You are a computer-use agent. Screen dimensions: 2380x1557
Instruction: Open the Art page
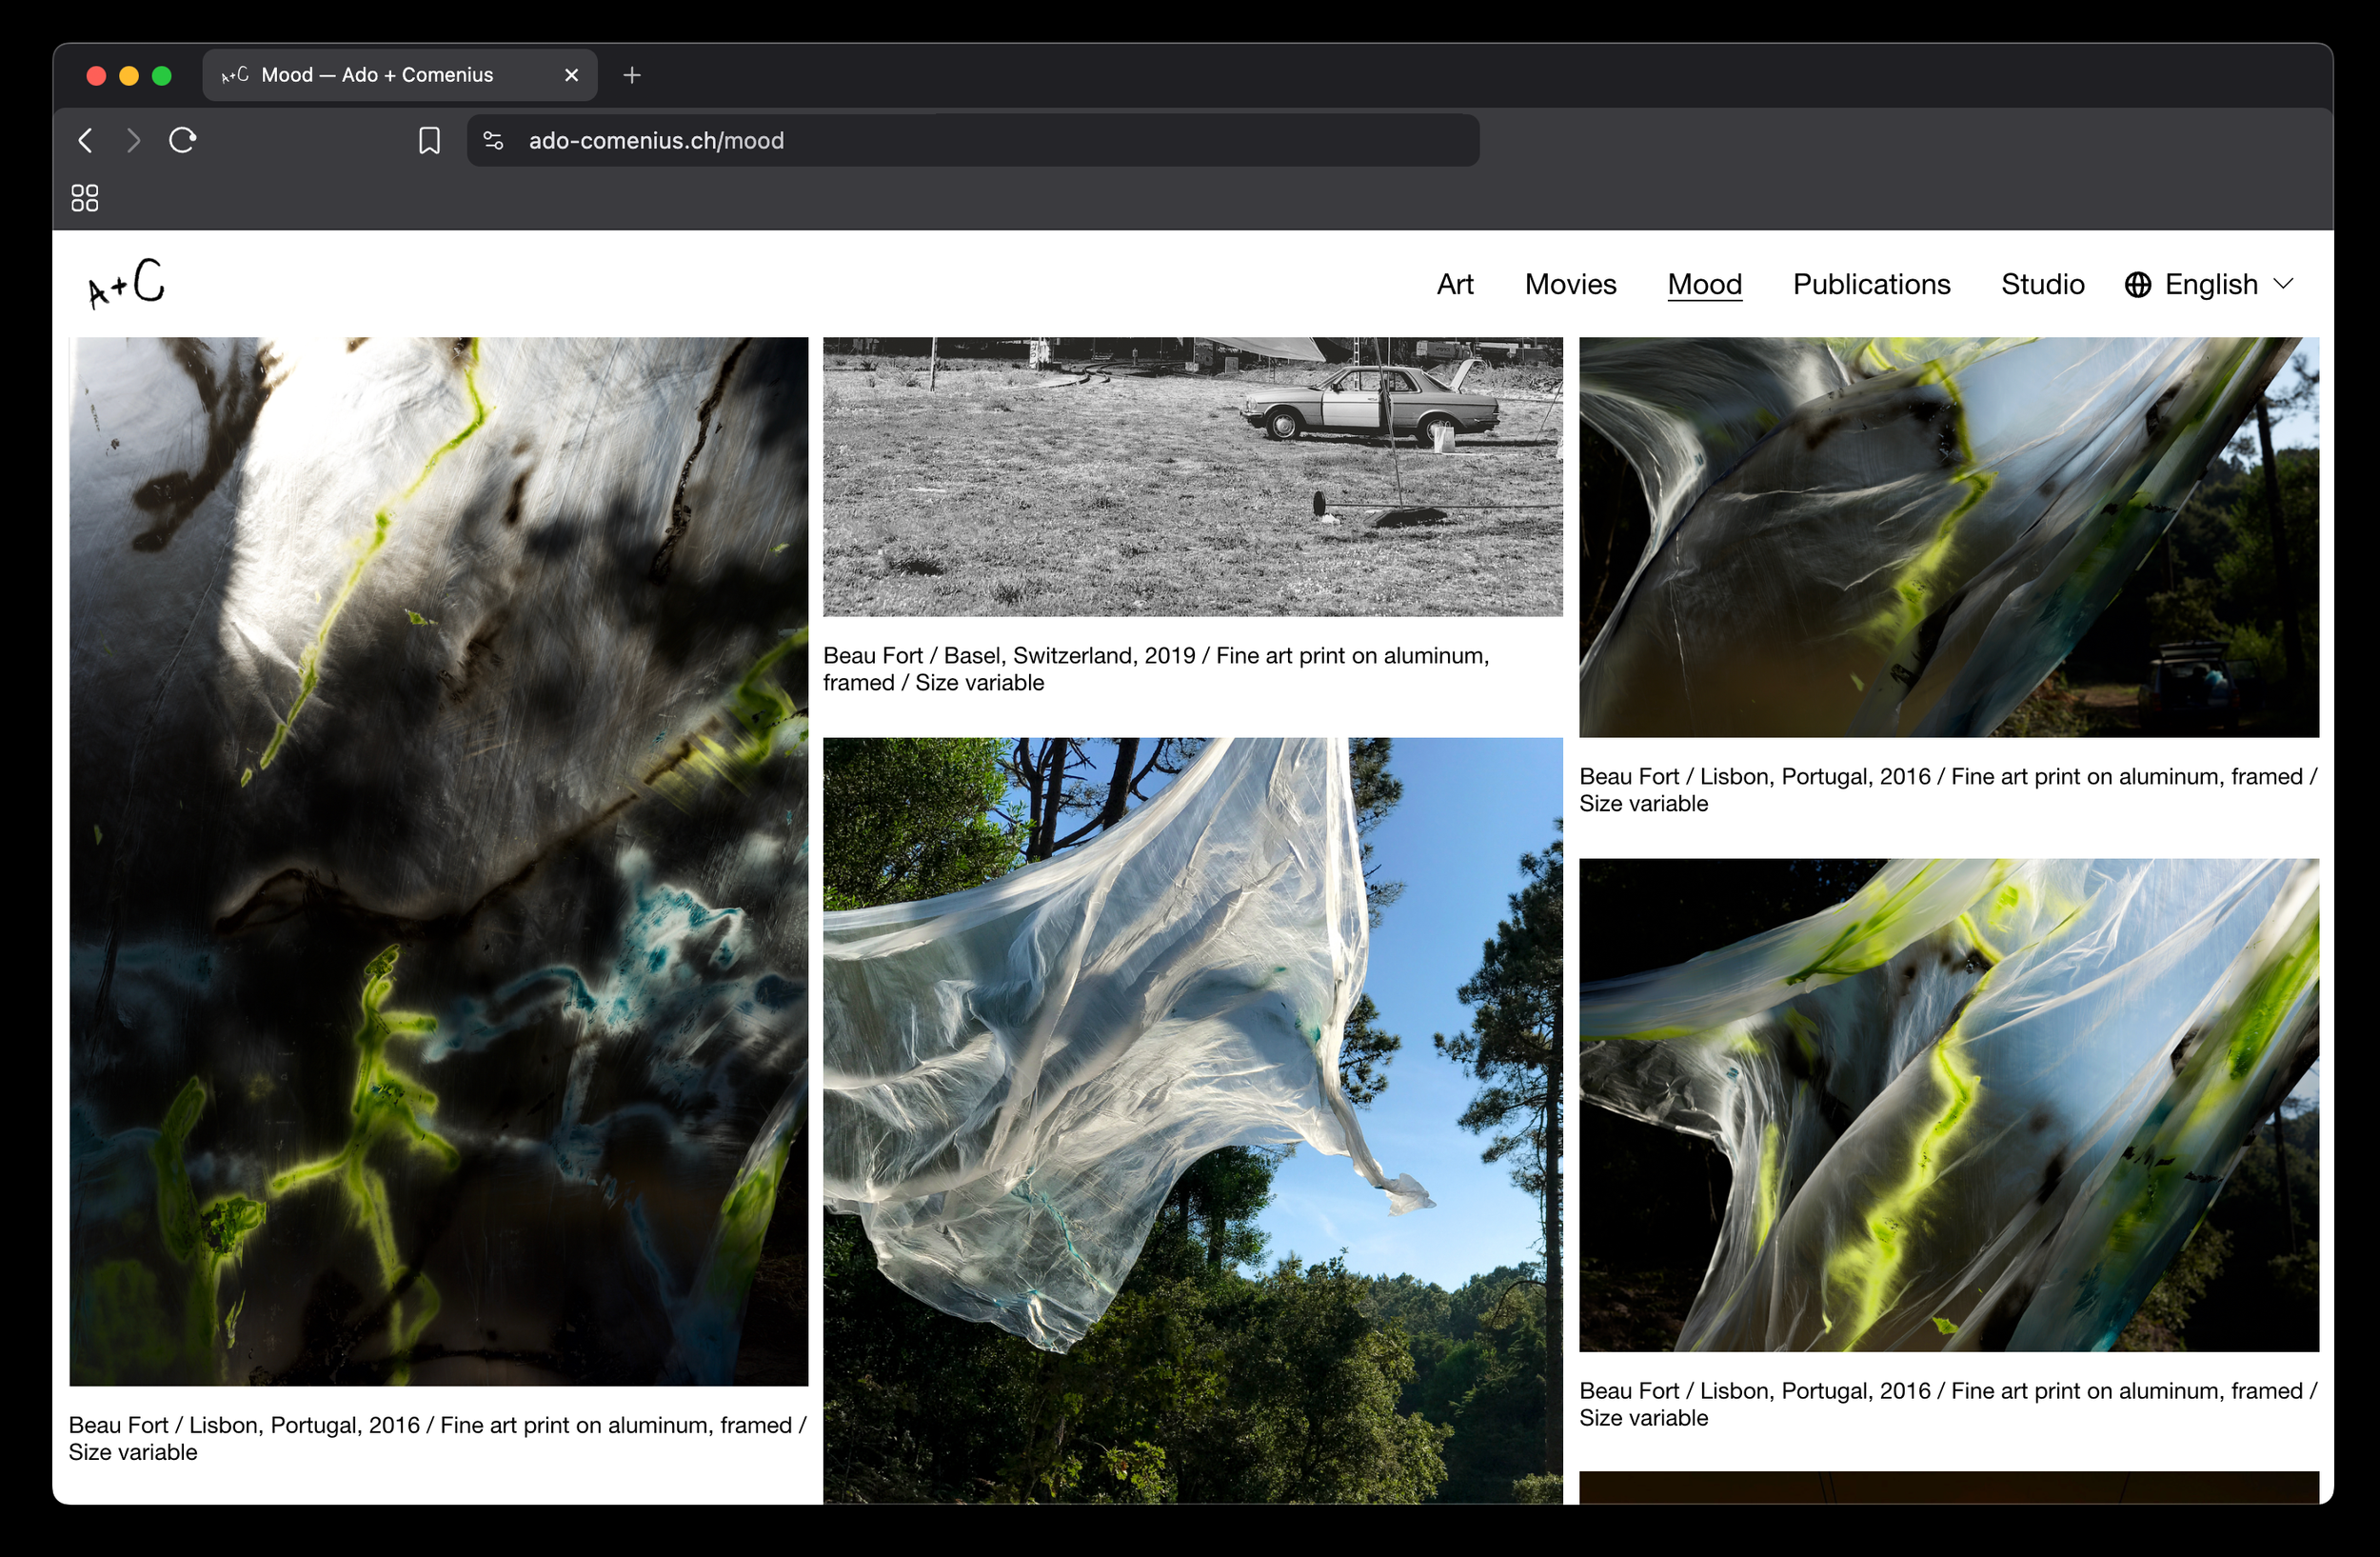pyautogui.click(x=1455, y=285)
